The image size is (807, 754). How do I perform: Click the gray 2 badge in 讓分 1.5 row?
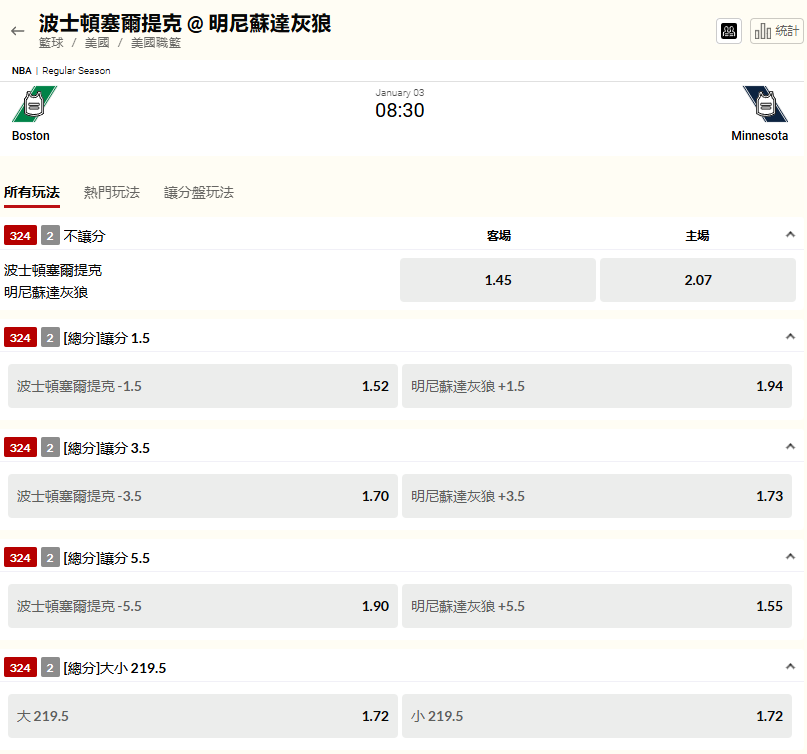[x=50, y=338]
